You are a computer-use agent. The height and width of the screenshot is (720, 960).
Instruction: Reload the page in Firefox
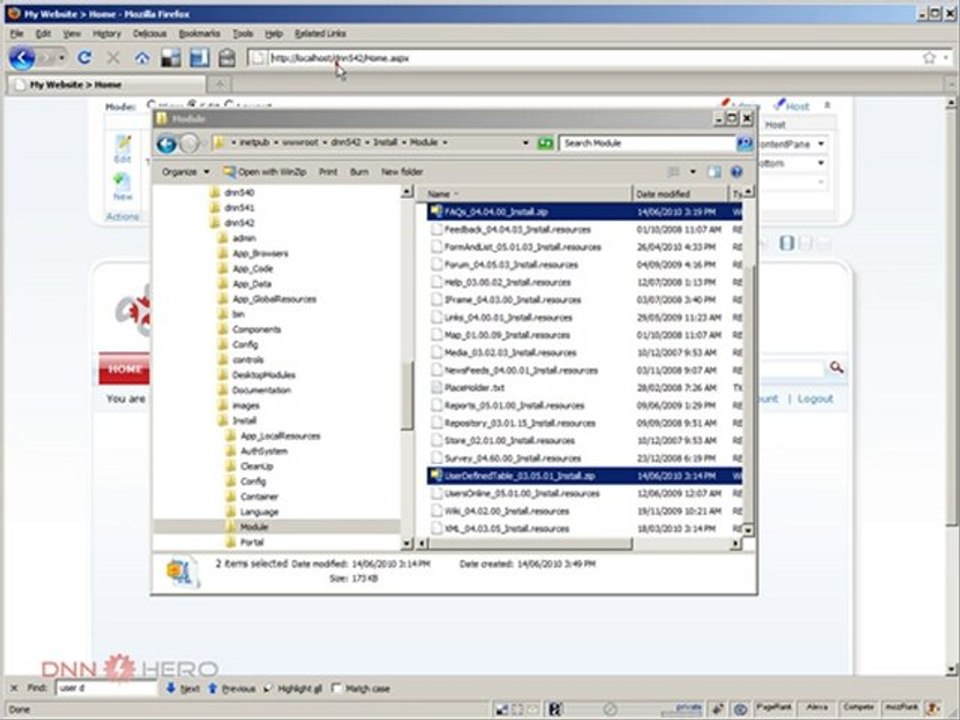pyautogui.click(x=84, y=58)
